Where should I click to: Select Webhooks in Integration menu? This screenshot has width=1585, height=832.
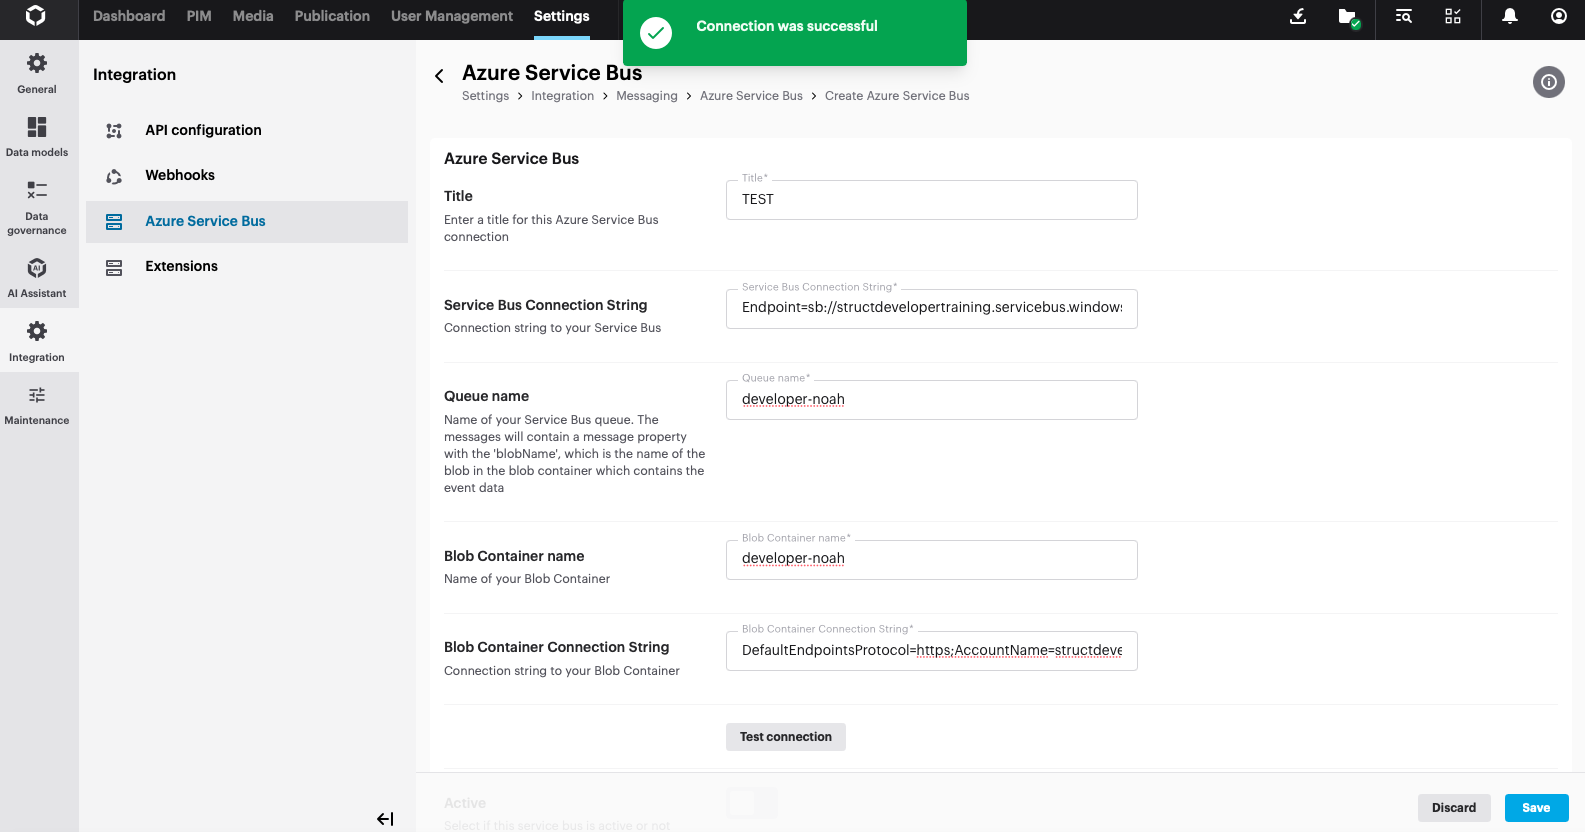point(180,175)
